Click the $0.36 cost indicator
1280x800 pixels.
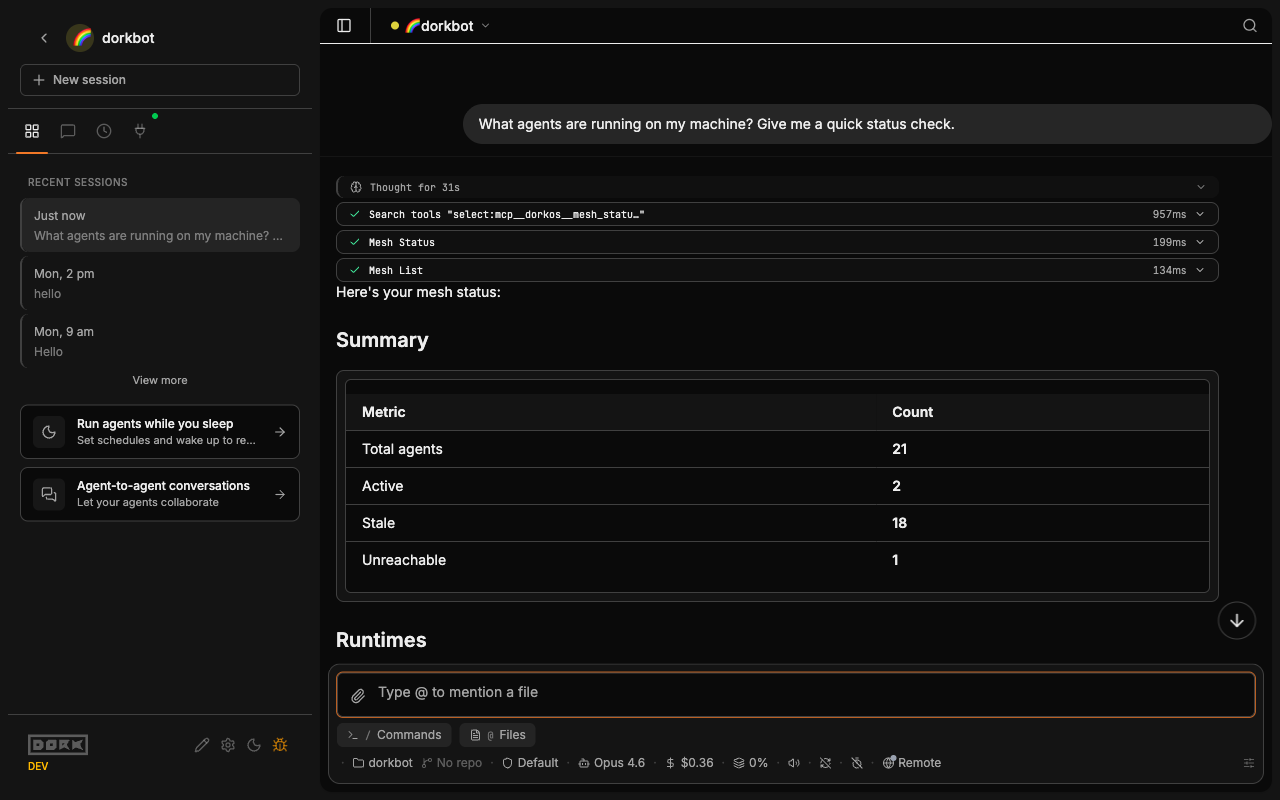690,763
